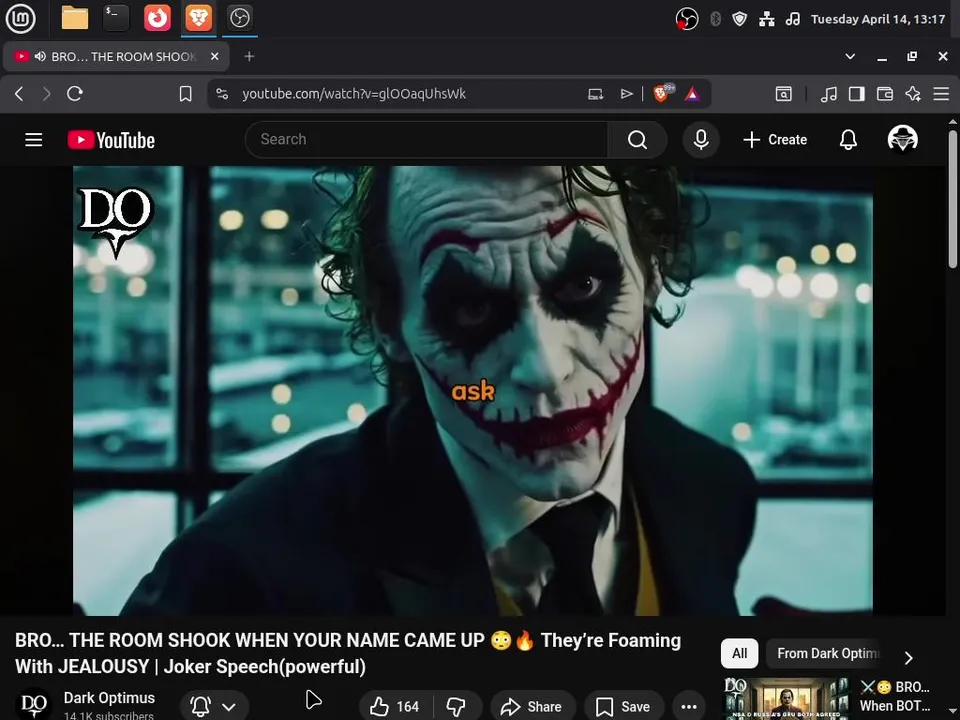Select the All filter chip
960x720 pixels.
740,653
